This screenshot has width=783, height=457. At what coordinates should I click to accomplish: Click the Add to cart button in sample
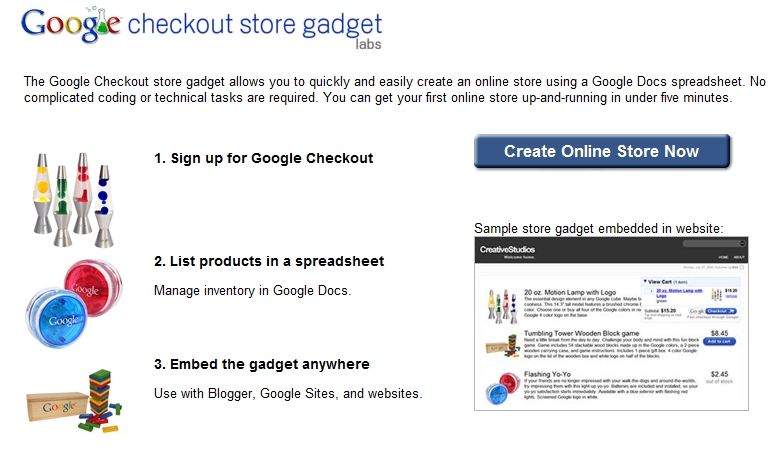pos(719,342)
